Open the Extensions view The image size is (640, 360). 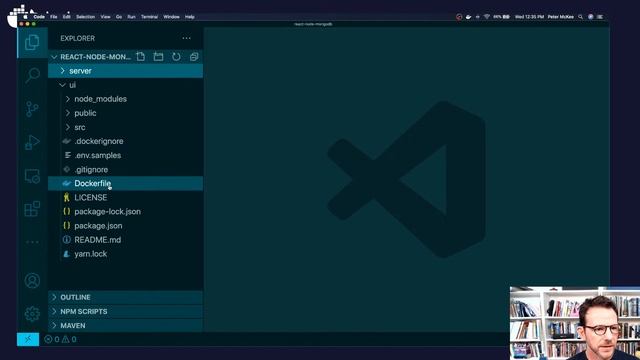point(32,209)
